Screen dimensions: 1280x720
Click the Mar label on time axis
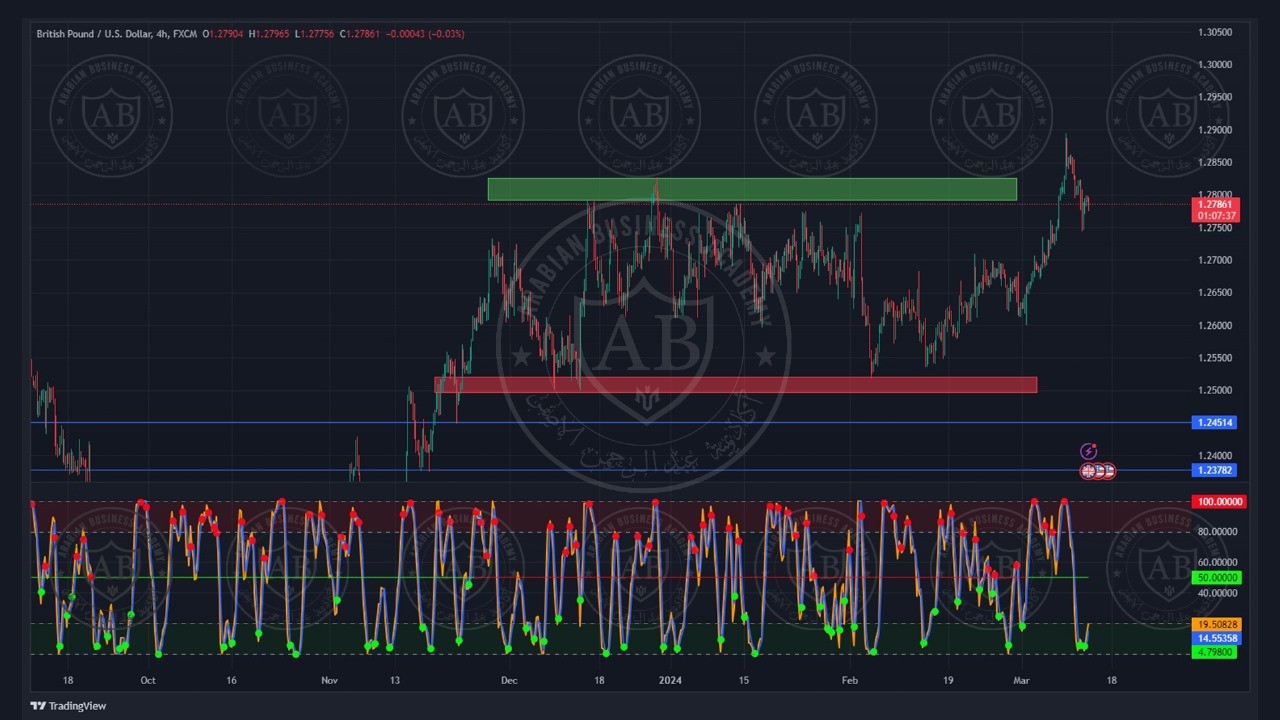coord(1021,680)
